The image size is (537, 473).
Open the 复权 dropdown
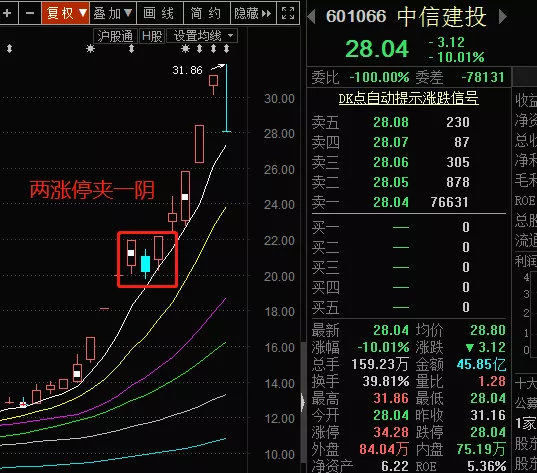click(65, 13)
